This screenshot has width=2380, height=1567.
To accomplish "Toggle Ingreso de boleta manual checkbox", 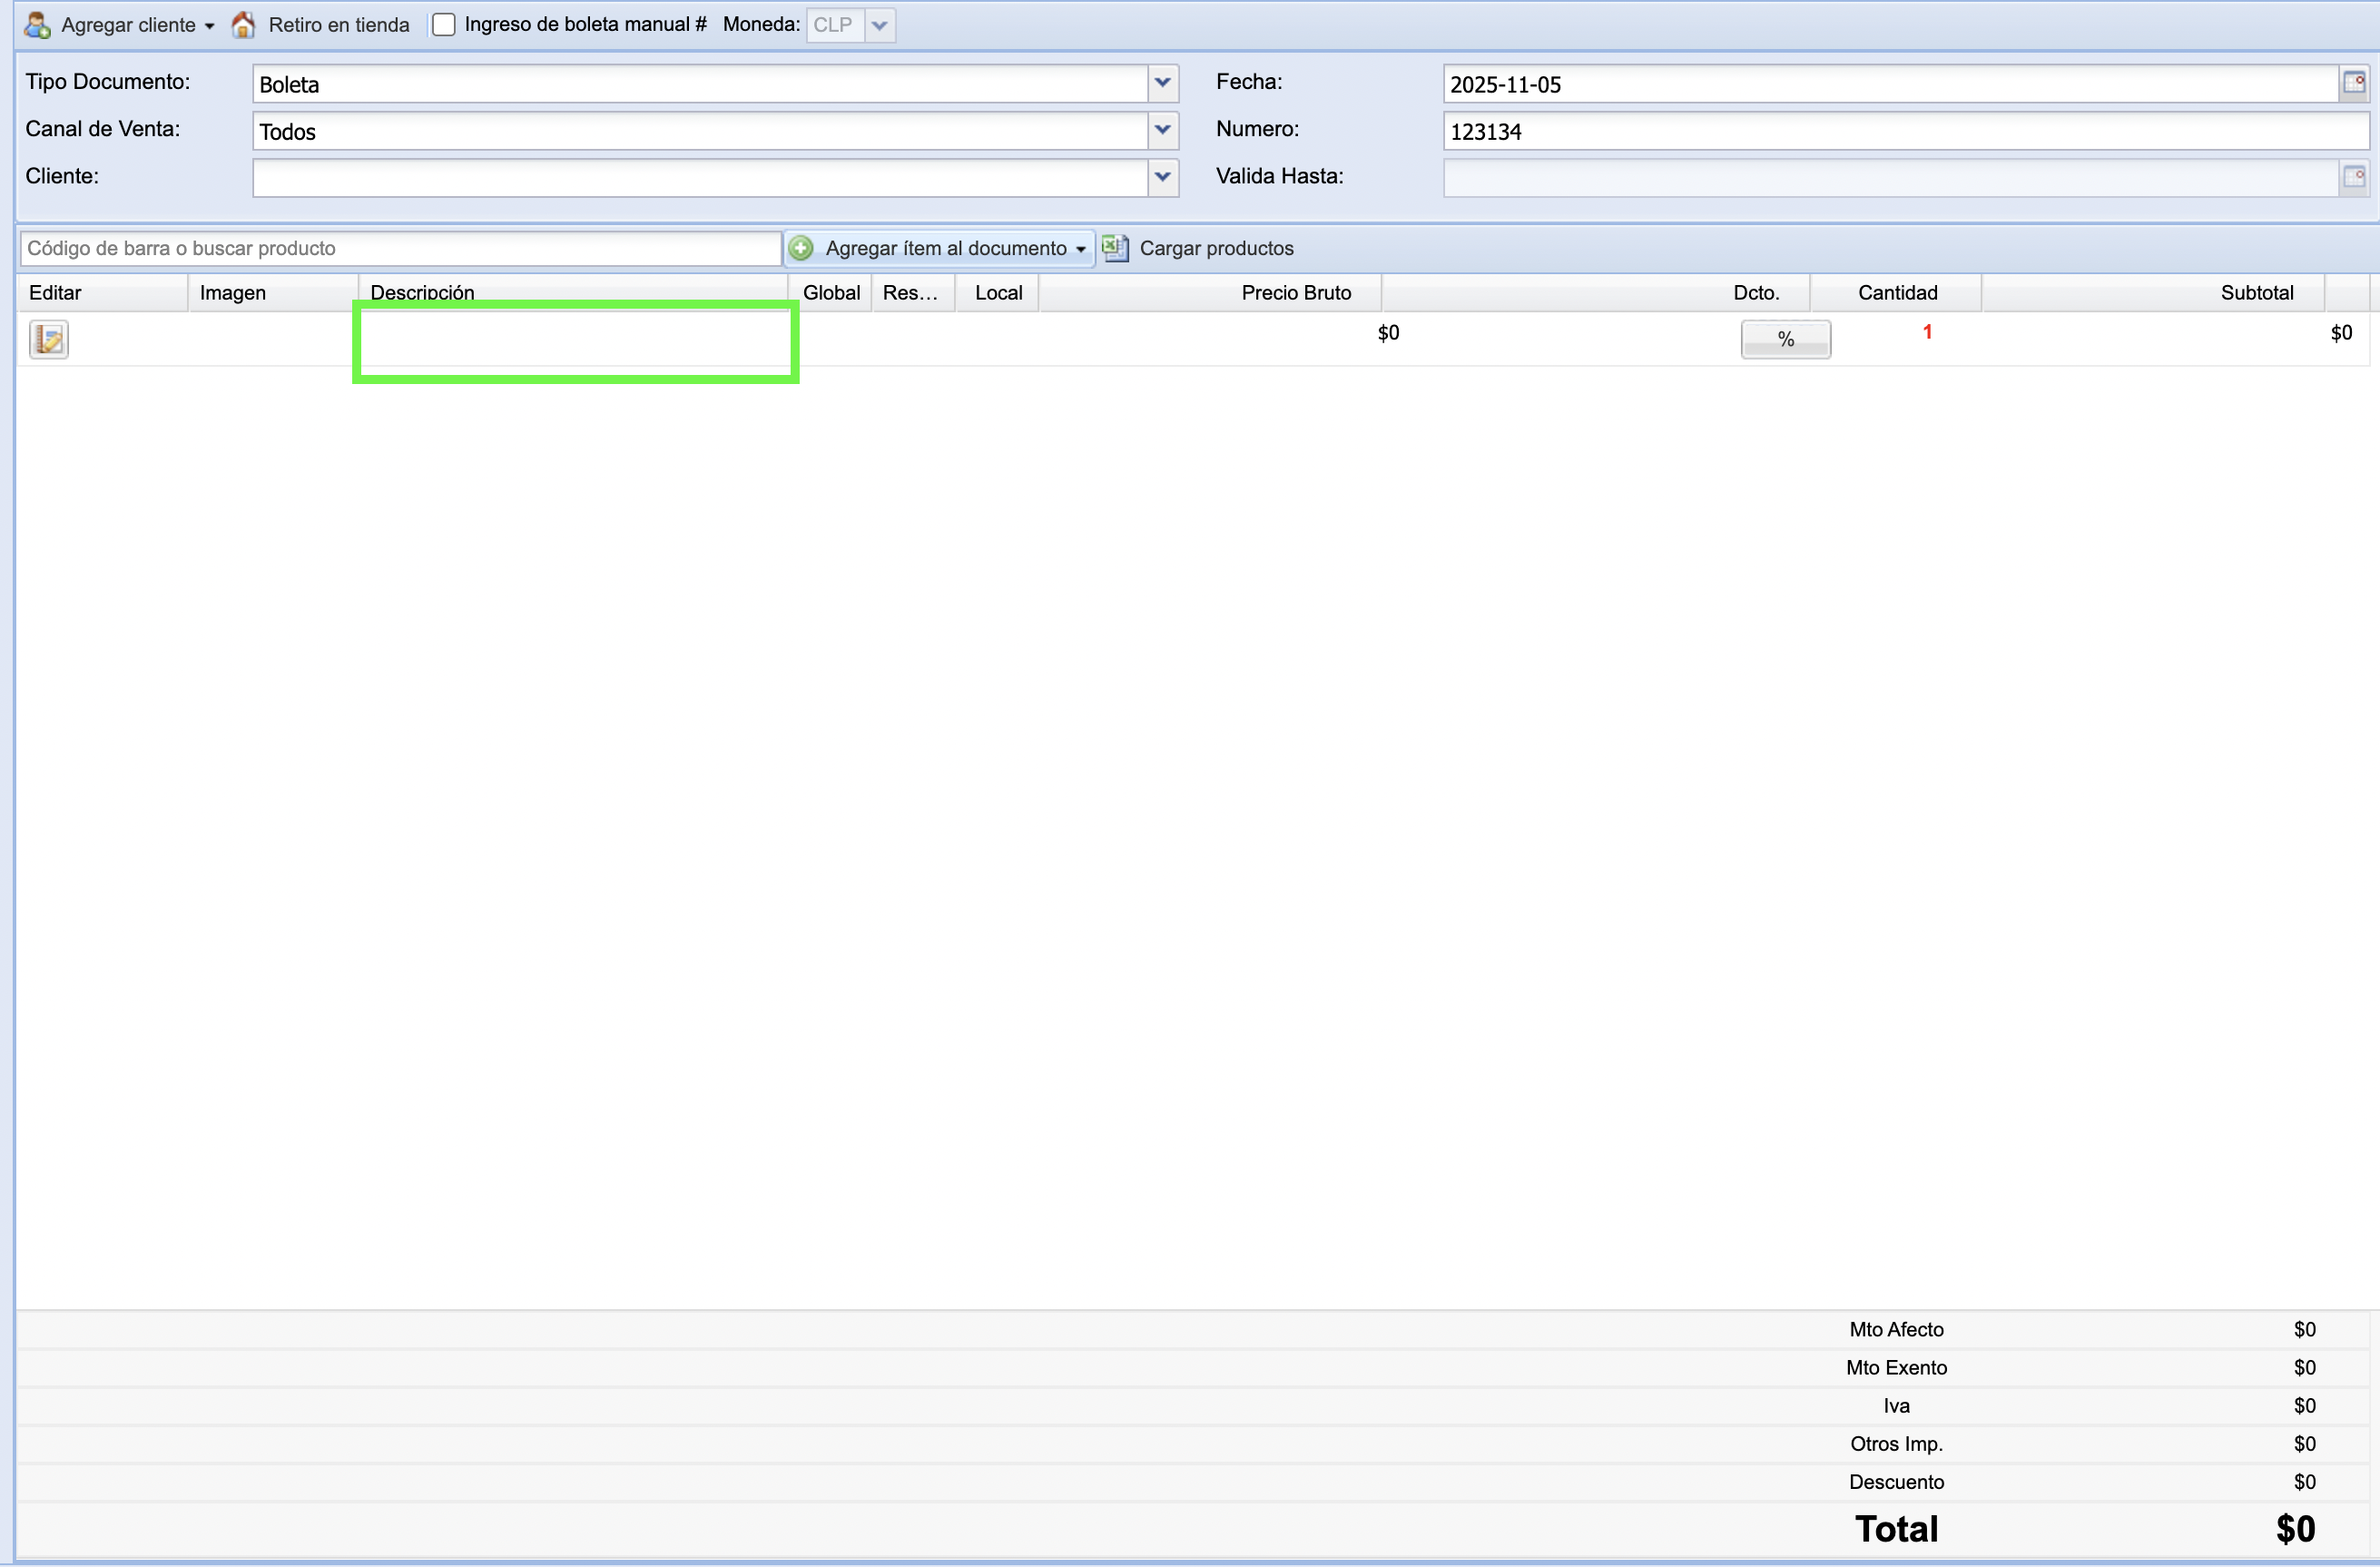I will point(444,25).
